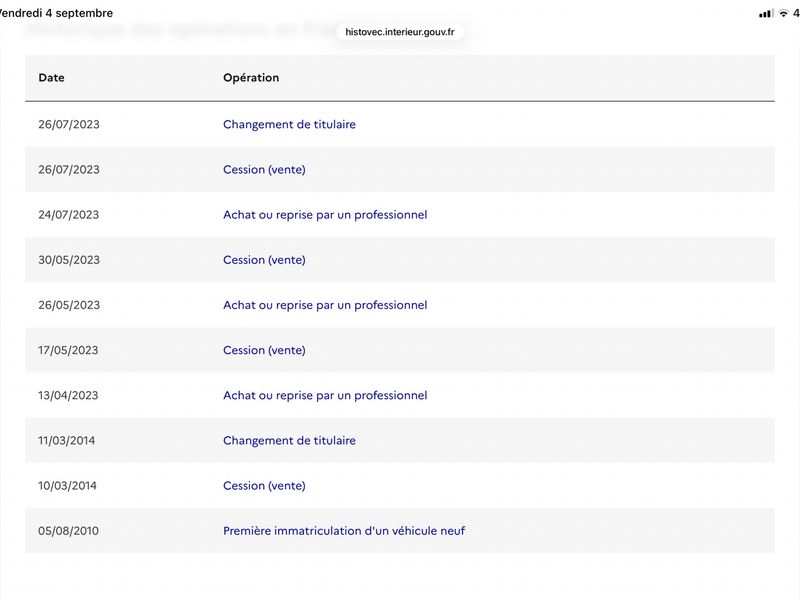Click the Opération column header
The height and width of the screenshot is (600, 800).
pos(251,78)
